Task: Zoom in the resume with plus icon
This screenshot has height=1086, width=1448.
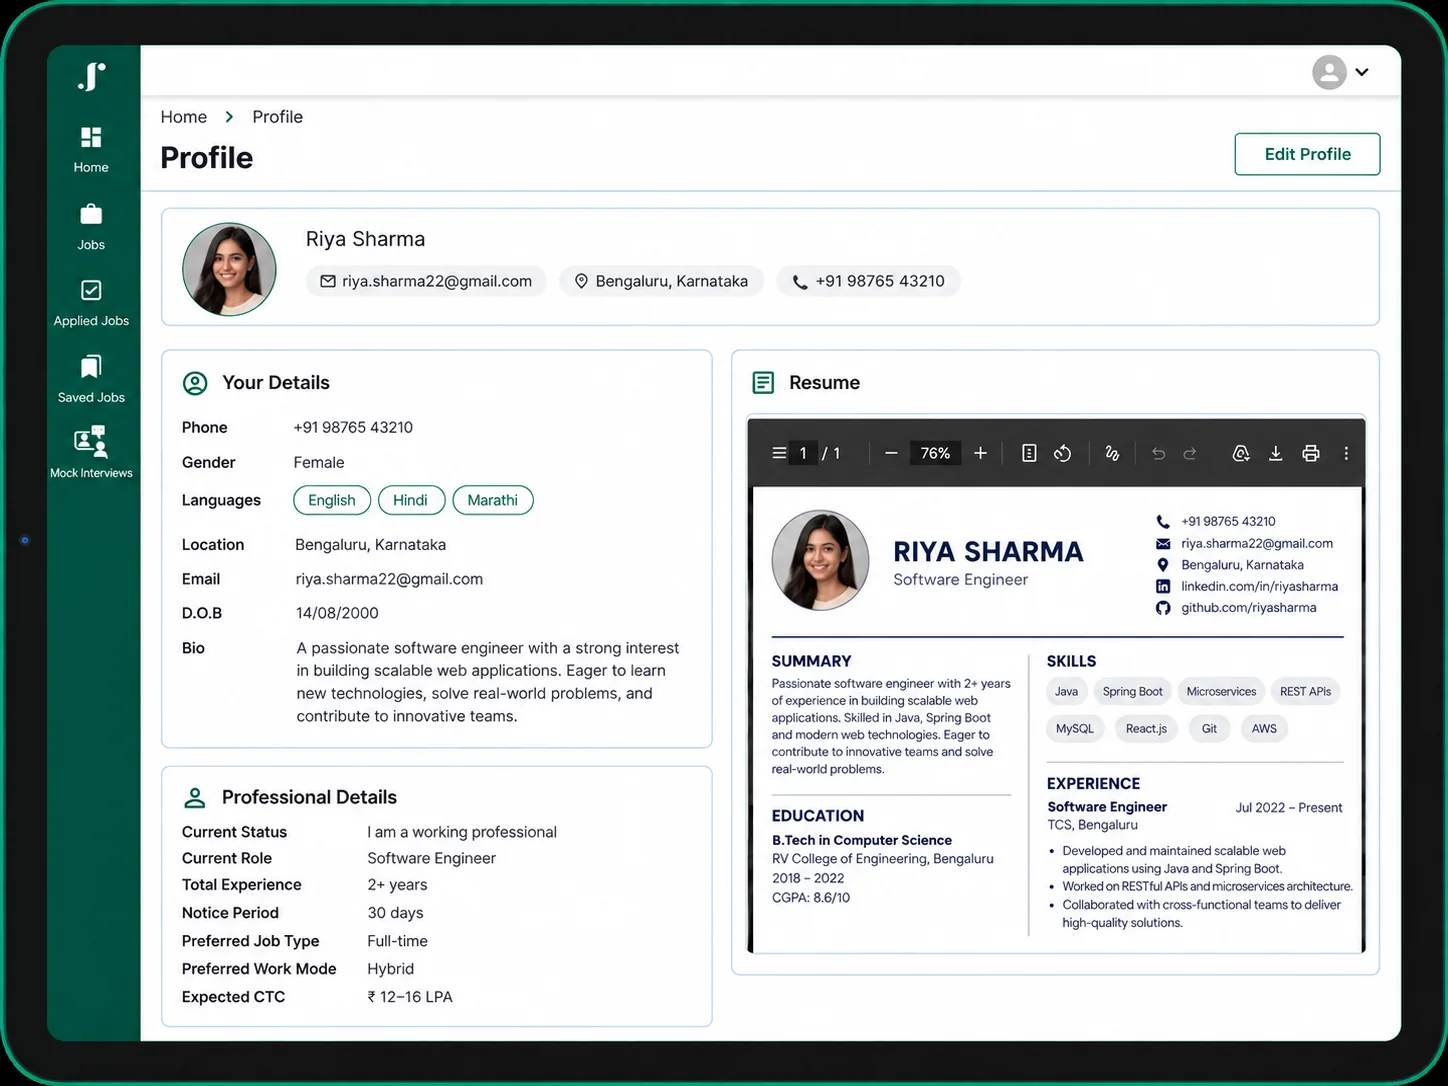Action: pyautogui.click(x=980, y=453)
